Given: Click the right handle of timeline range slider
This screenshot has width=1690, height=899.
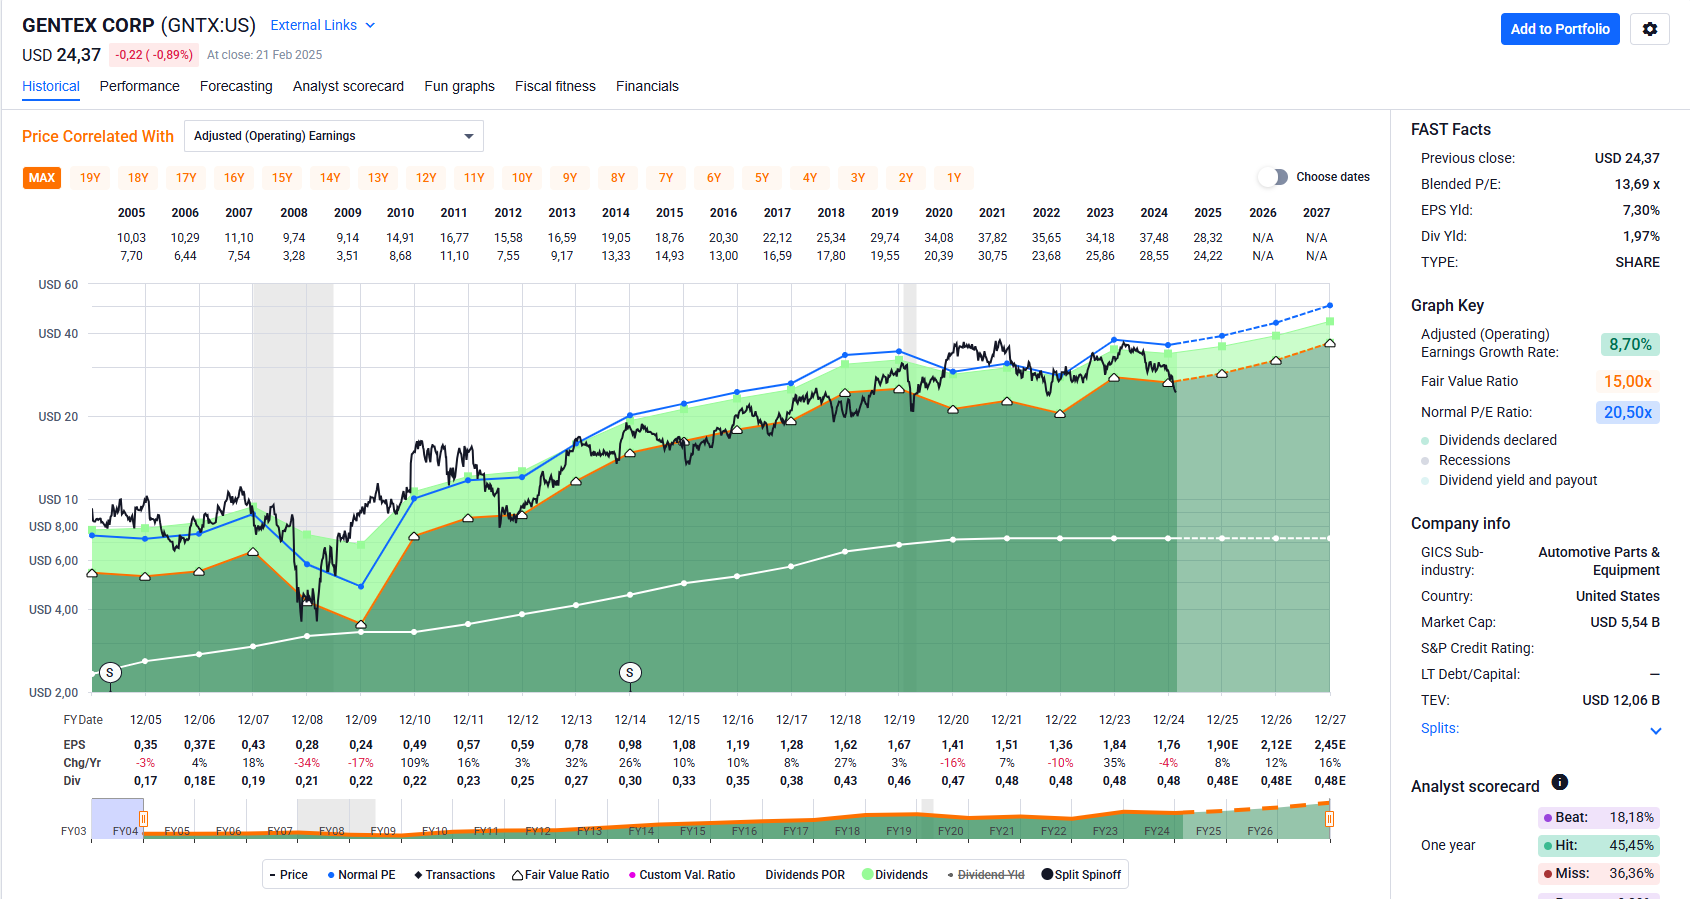Looking at the screenshot, I should coord(1329,819).
